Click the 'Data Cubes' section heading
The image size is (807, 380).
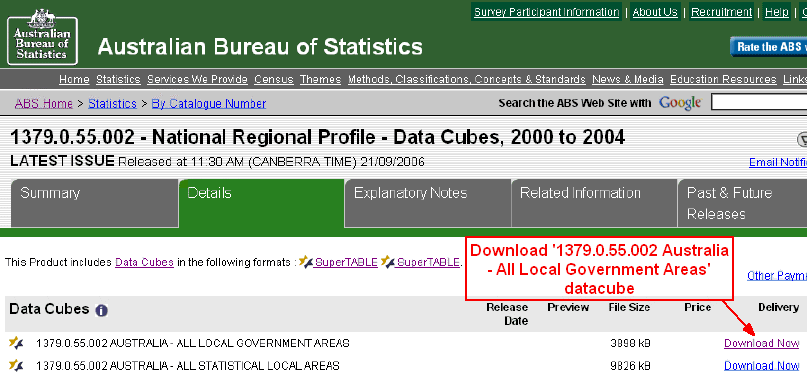(x=49, y=309)
